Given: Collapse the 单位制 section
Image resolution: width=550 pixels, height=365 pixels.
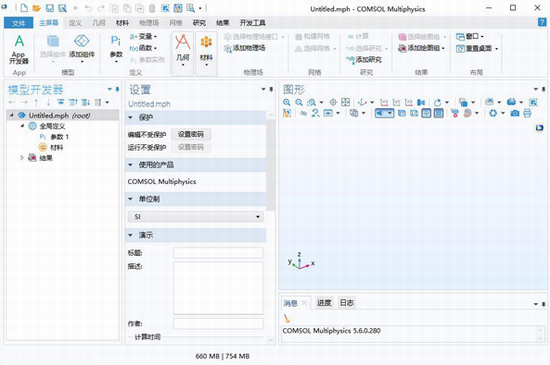Looking at the screenshot, I should (x=130, y=199).
